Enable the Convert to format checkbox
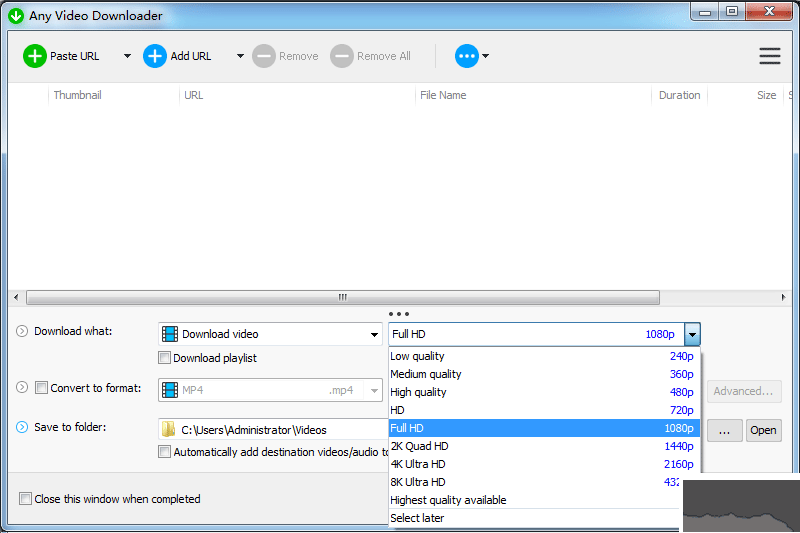The height and width of the screenshot is (533, 800). 41,388
